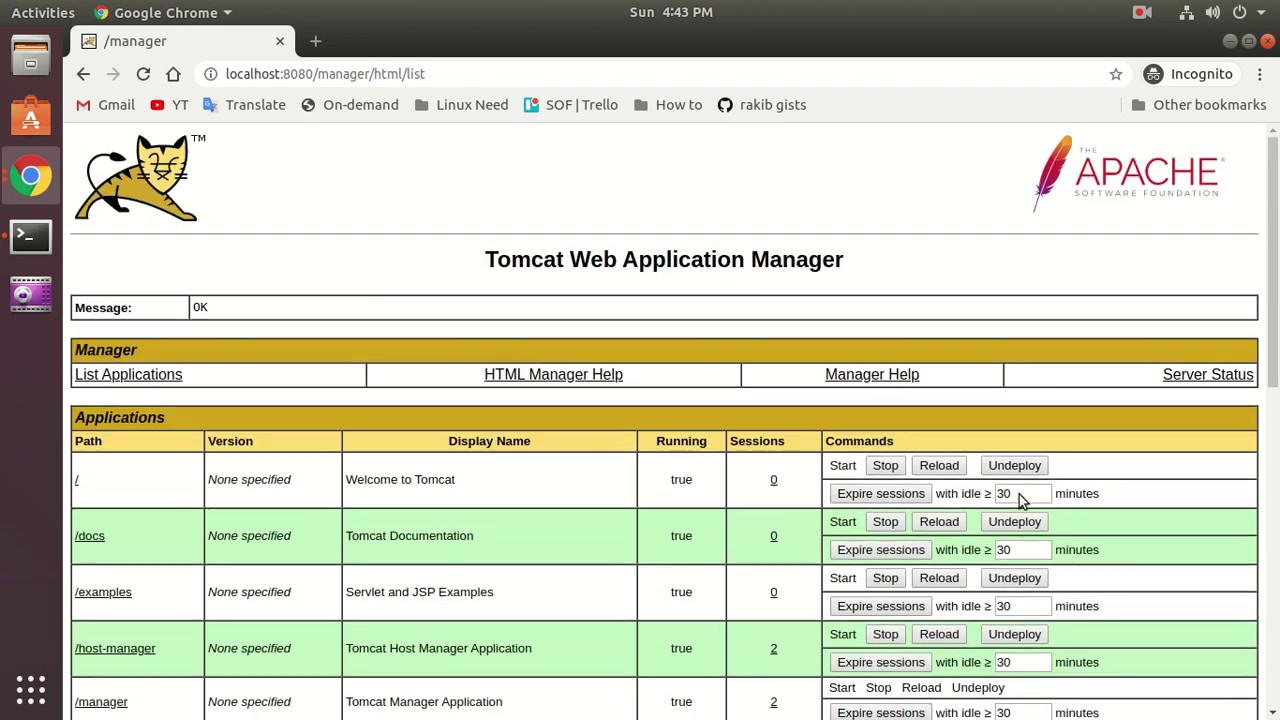The width and height of the screenshot is (1280, 720).
Task: Click the /docs sessions count 0
Action: [x=773, y=536]
